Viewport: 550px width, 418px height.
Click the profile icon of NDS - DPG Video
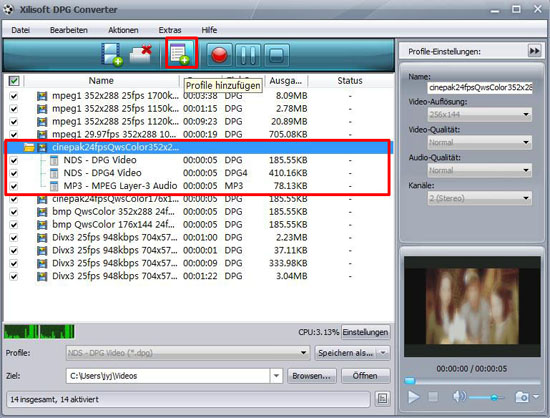(x=54, y=160)
